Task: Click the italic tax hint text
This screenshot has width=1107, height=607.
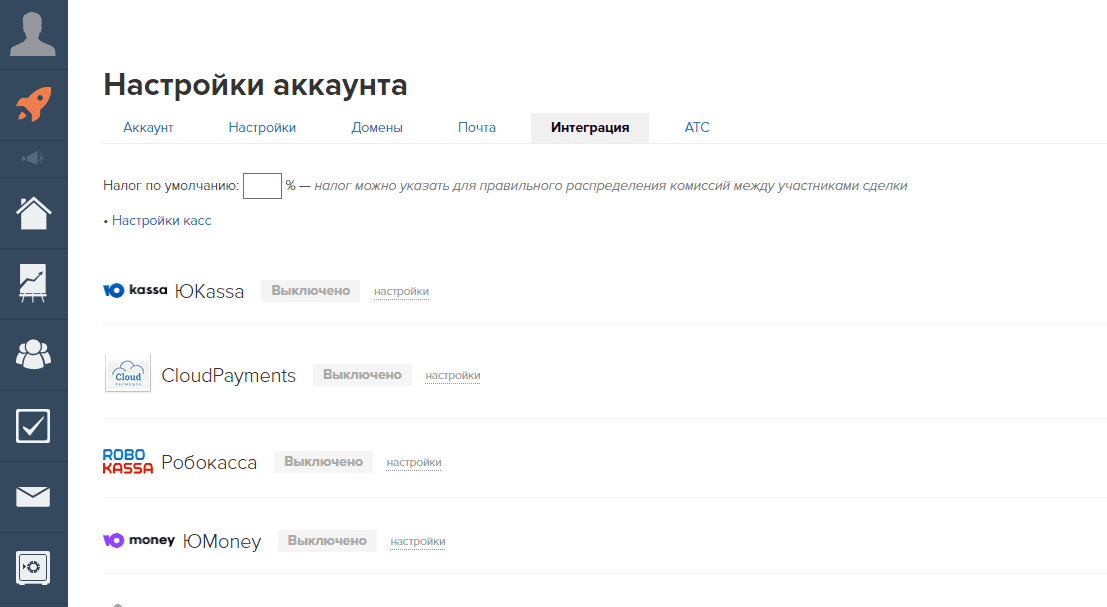Action: click(x=611, y=186)
